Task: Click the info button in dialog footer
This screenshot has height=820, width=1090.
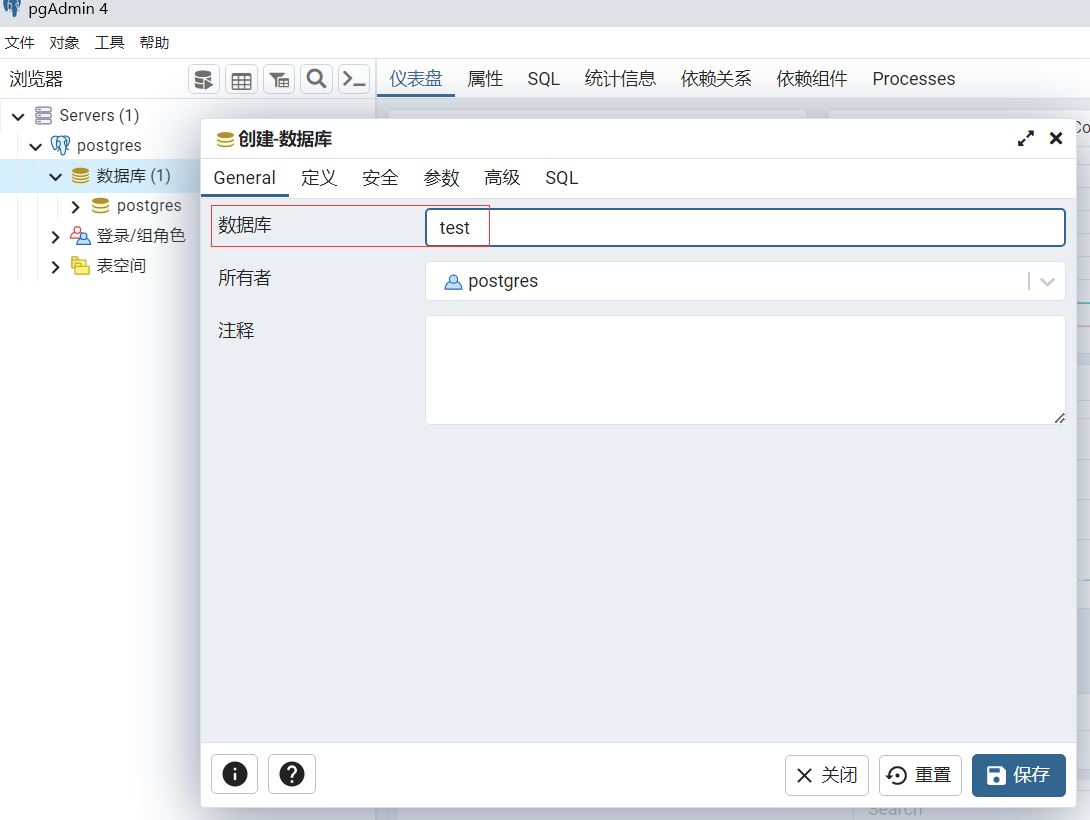Action: [x=234, y=774]
